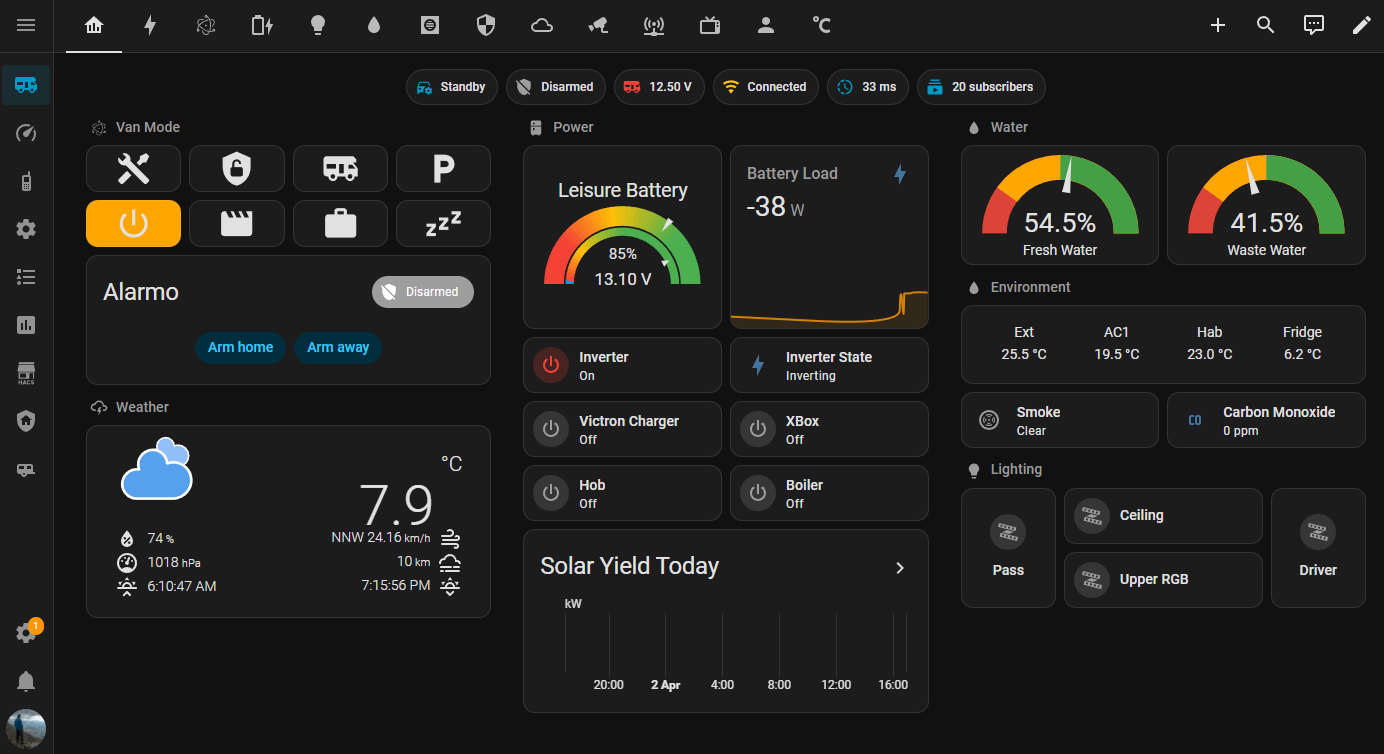1384x754 pixels.
Task: Open the thermometer °C tab
Action: pyautogui.click(x=821, y=25)
